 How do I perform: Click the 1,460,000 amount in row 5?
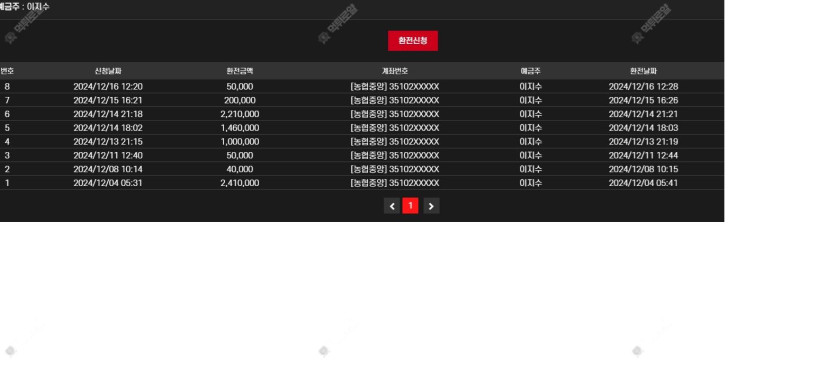pos(240,128)
